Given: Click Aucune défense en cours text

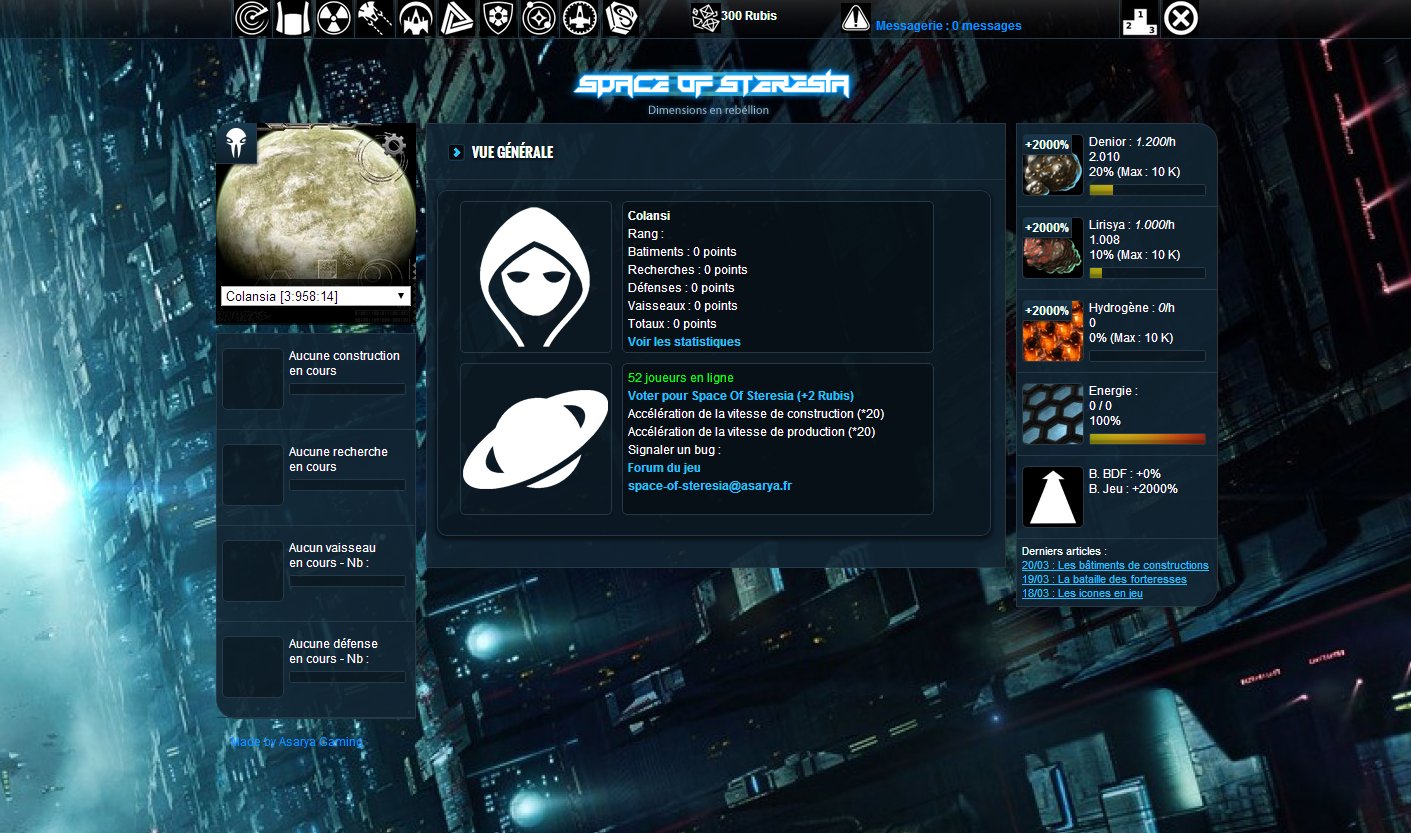Looking at the screenshot, I should (x=334, y=651).
